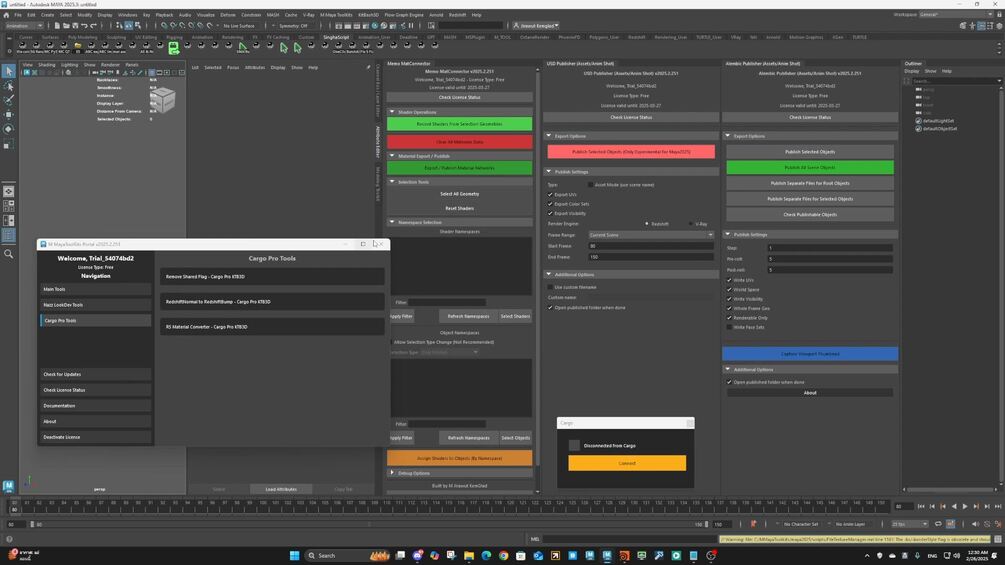Uncheck Write UVs in Alembic Publisher
The image size is (1005, 565).
point(729,280)
